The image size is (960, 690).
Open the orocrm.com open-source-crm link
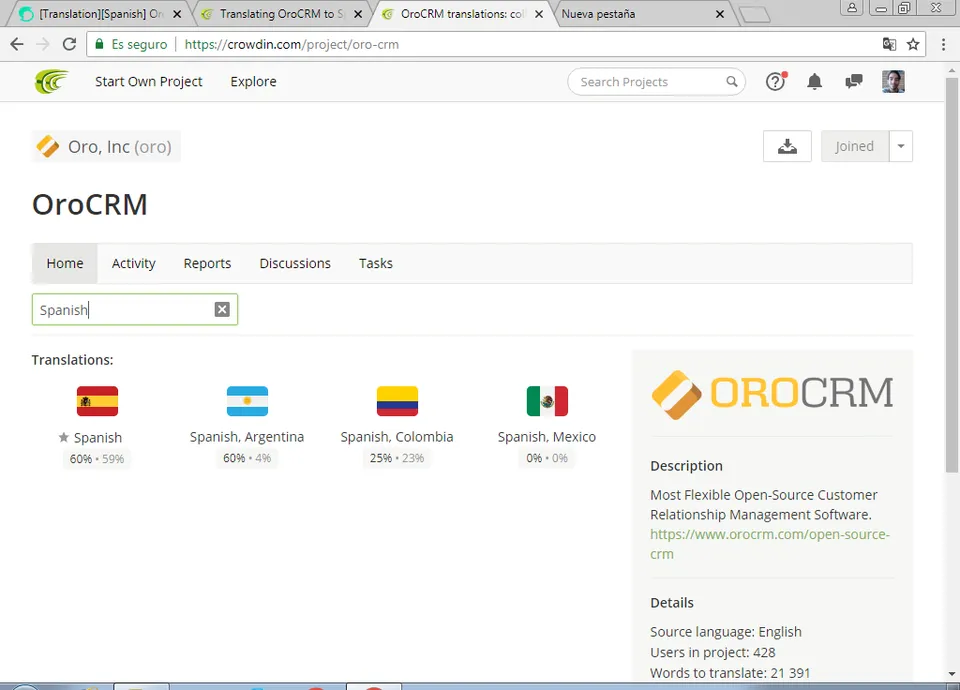770,544
